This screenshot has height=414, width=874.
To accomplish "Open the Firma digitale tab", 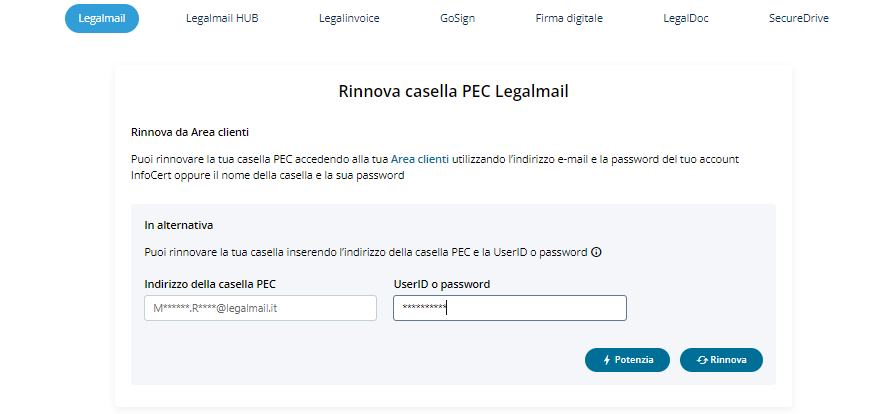I will click(569, 18).
